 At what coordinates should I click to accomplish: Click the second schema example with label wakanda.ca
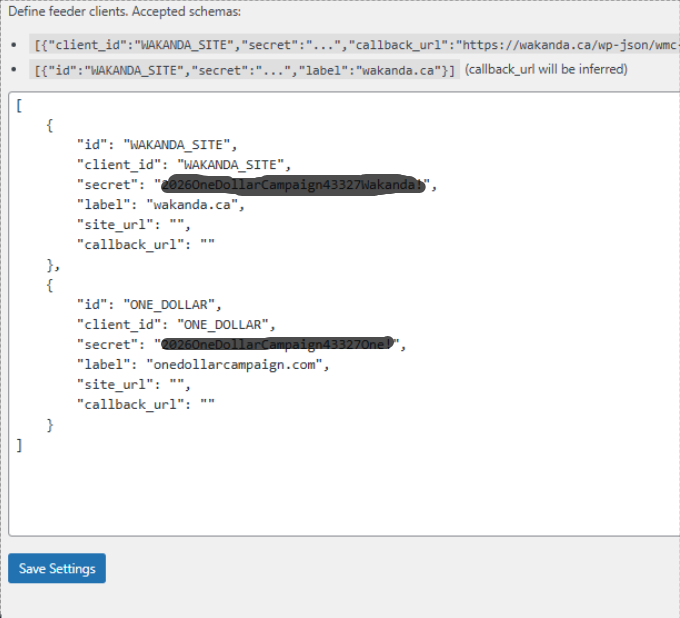click(x=244, y=70)
